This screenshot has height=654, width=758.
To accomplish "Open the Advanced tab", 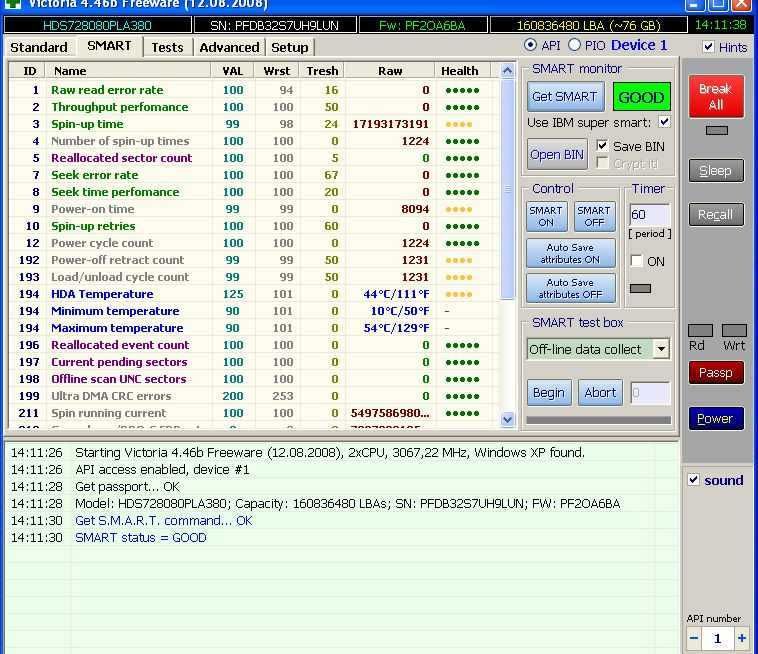I will tap(229, 47).
